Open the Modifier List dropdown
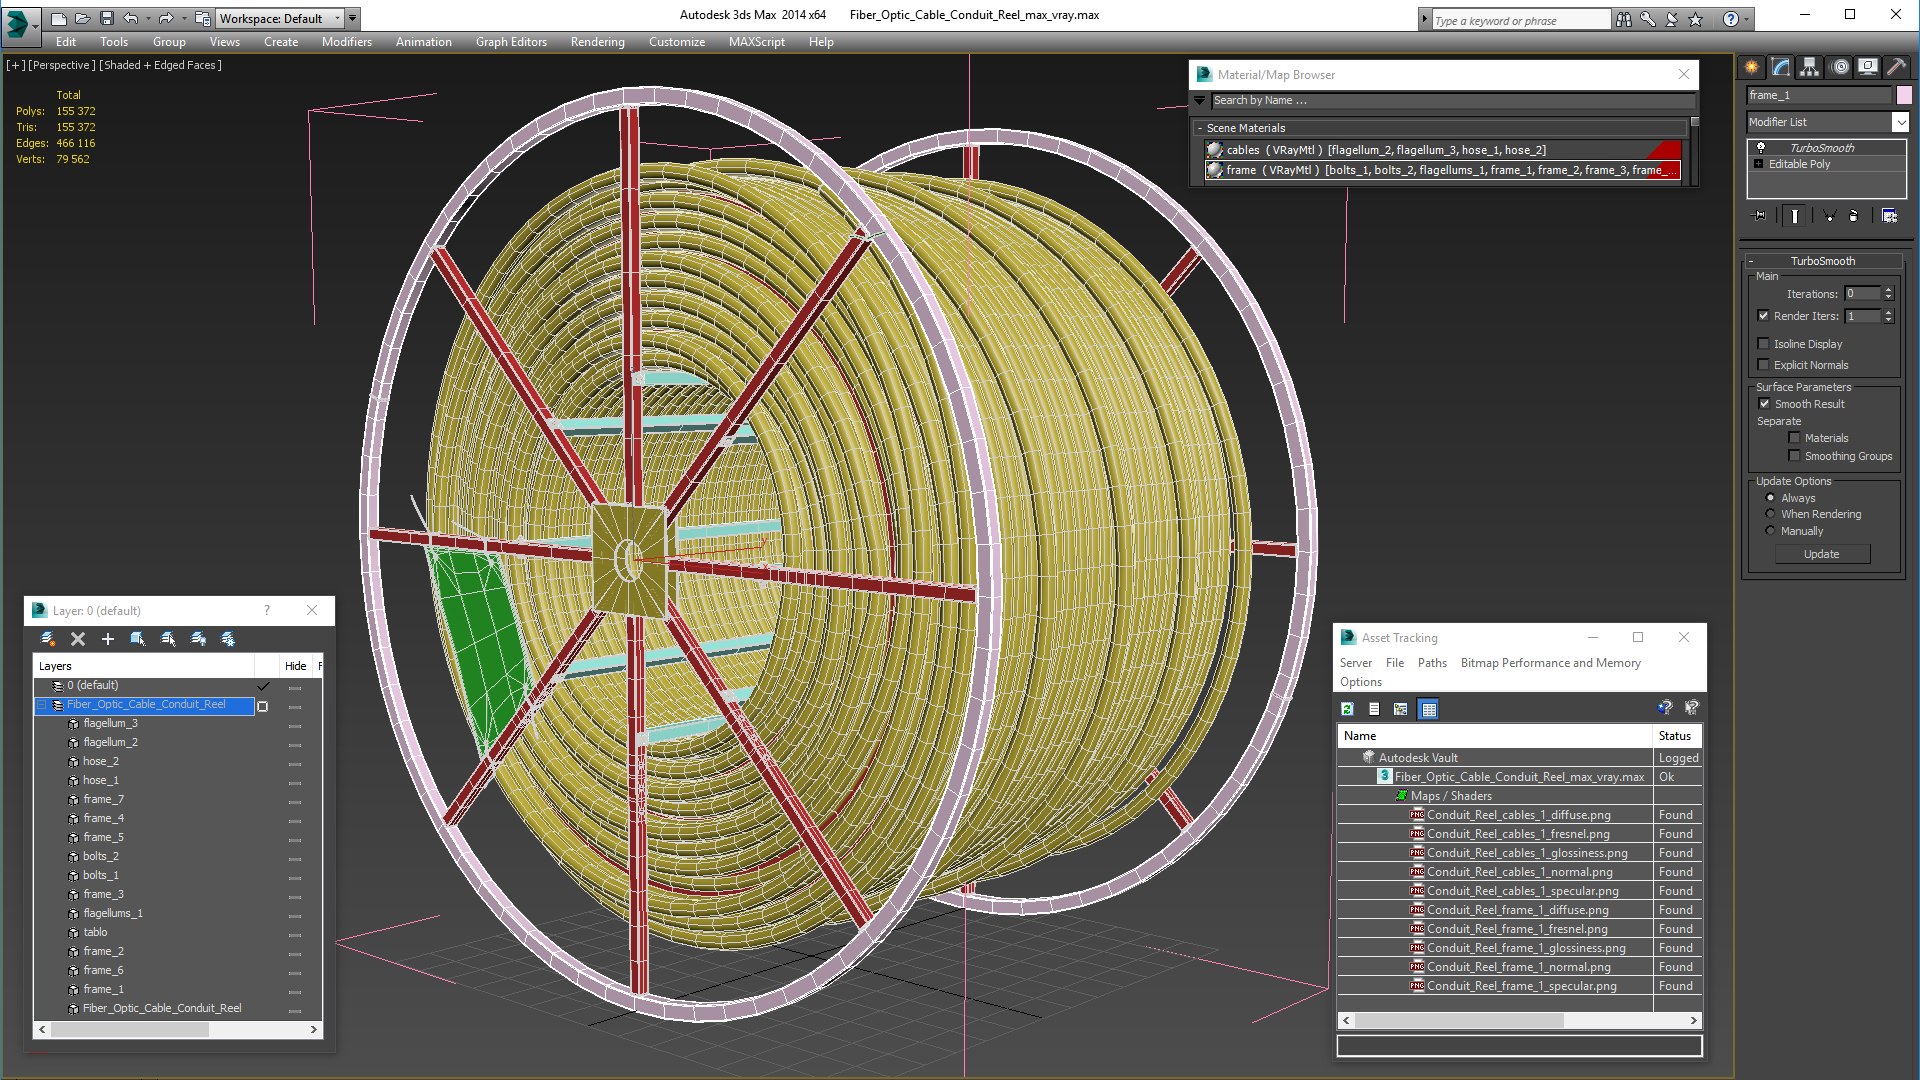 coord(1900,122)
